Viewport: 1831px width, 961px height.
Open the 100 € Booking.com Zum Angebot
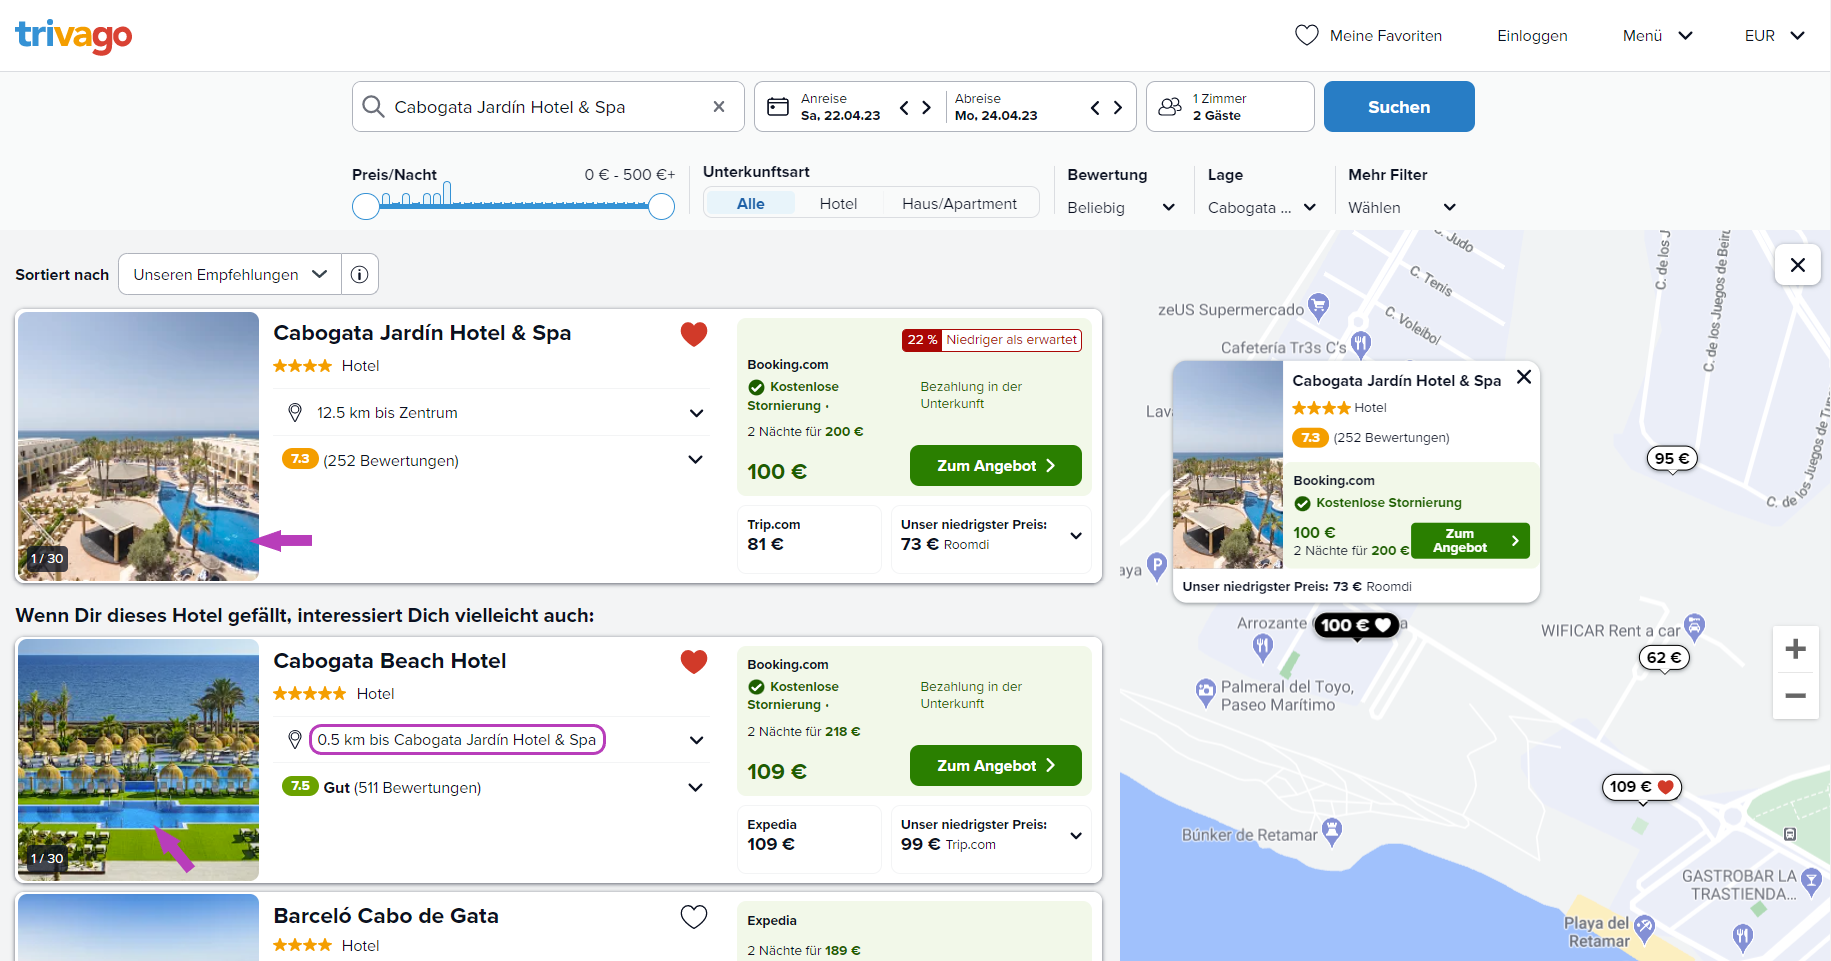coord(996,466)
